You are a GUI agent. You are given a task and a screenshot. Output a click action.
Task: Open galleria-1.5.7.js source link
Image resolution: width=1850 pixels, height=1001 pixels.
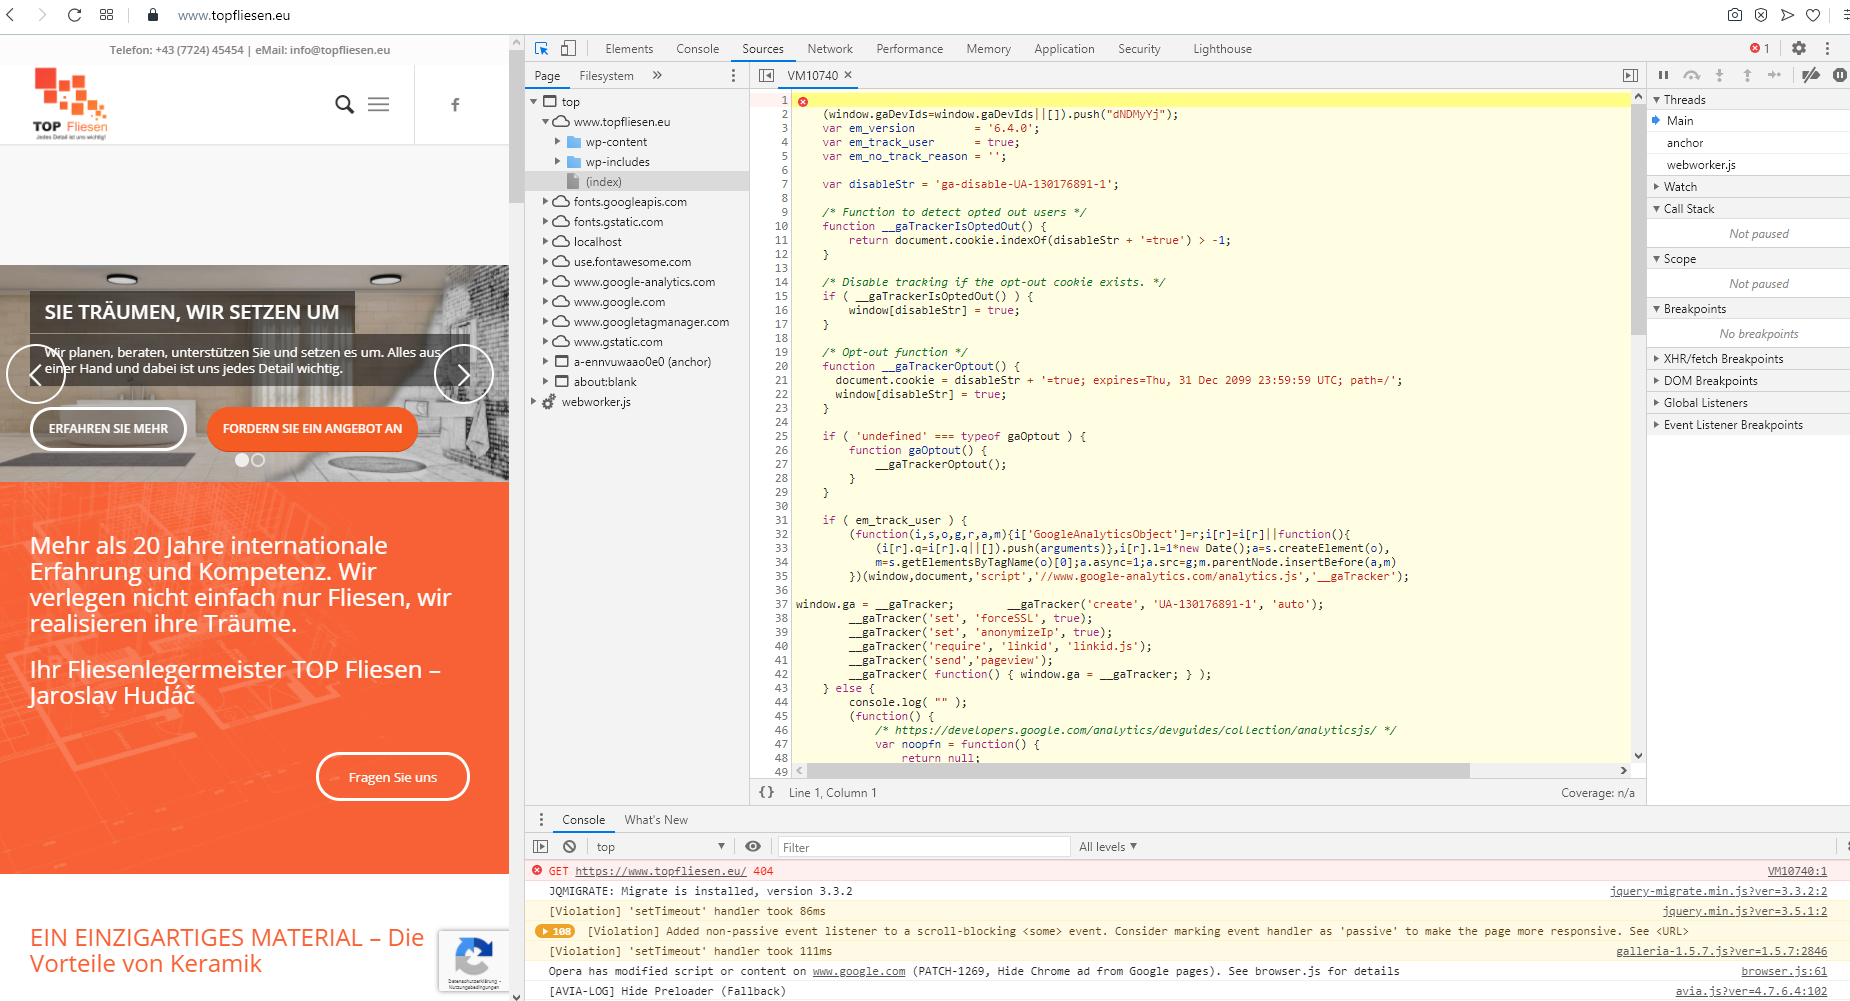point(1721,951)
